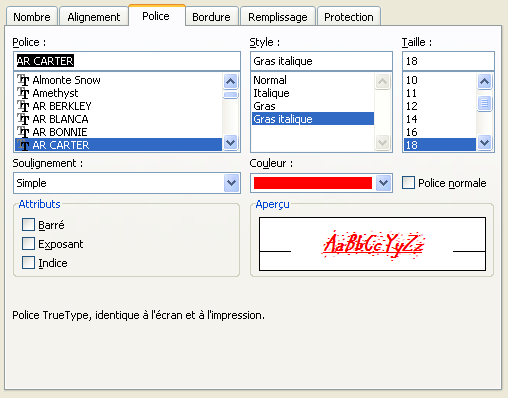The width and height of the screenshot is (508, 398).
Task: Click TrueType icon beside Amethyst
Action: click(23, 93)
